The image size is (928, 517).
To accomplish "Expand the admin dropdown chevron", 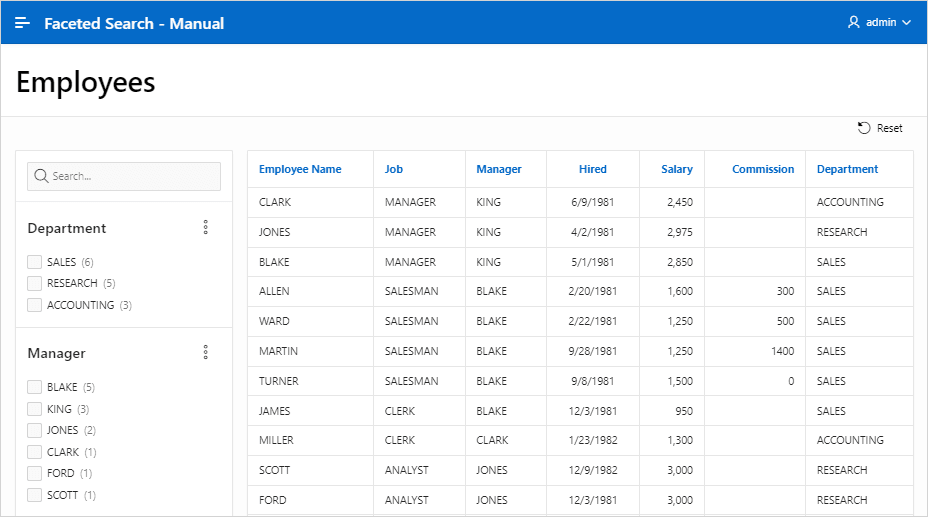I will pos(906,22).
